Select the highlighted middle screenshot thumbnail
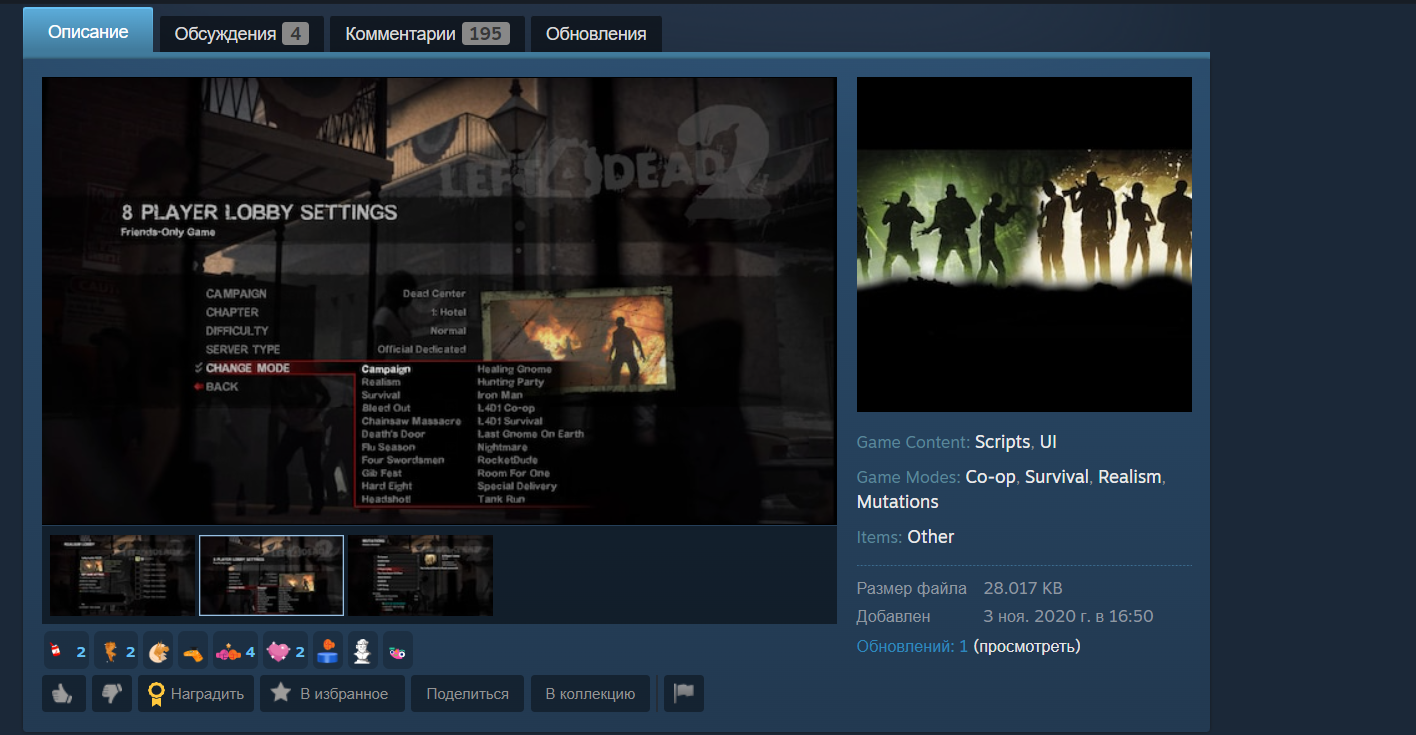 (x=271, y=575)
